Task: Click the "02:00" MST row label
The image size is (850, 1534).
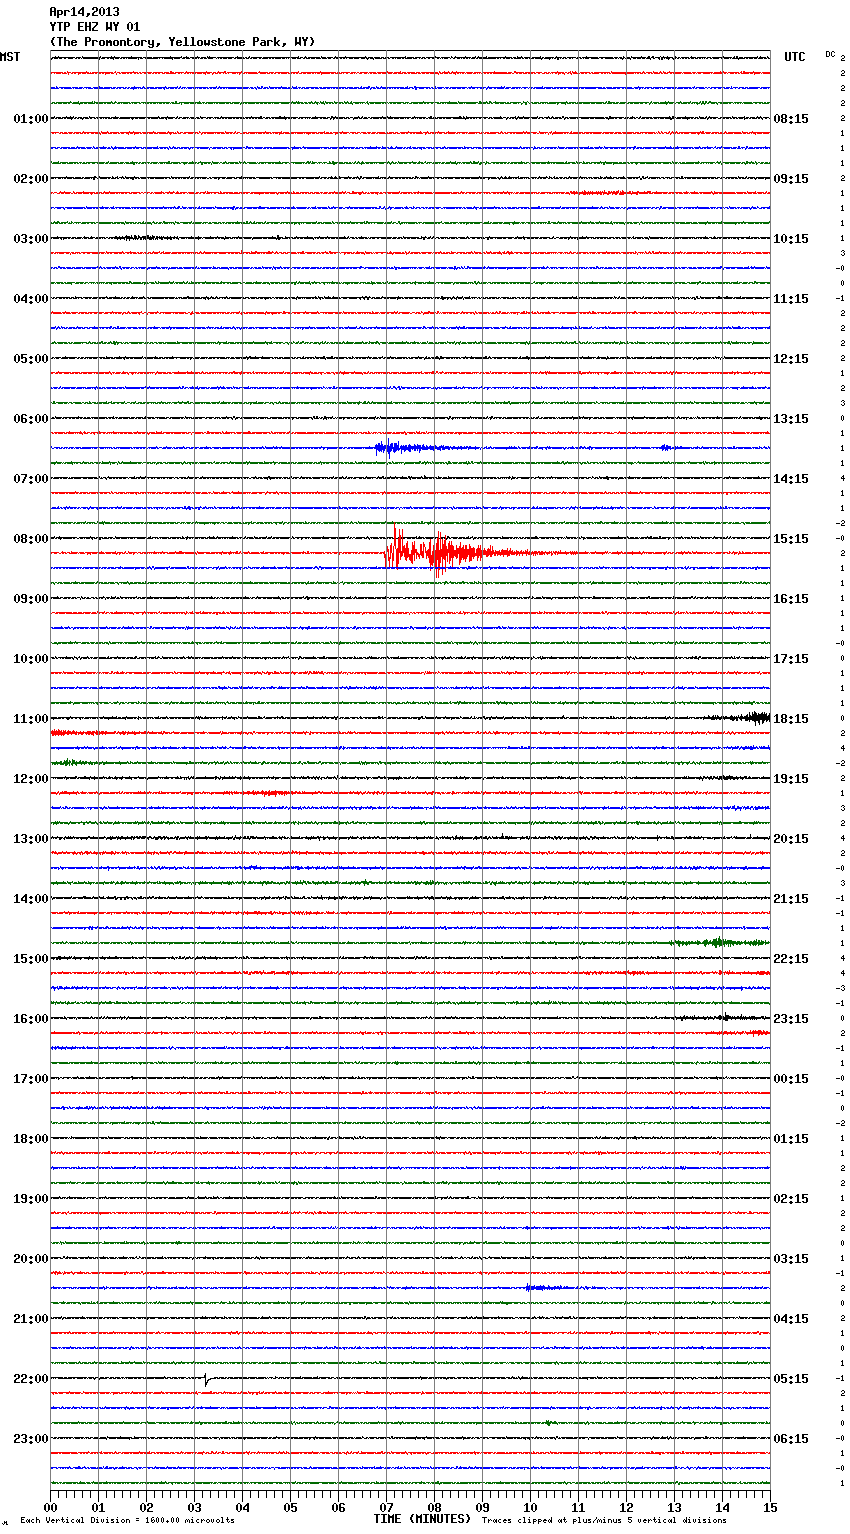Action: (x=31, y=179)
